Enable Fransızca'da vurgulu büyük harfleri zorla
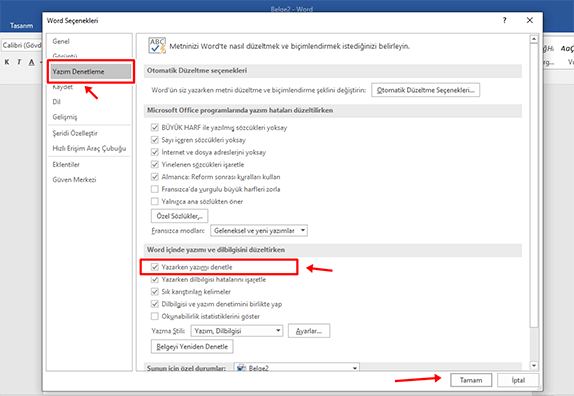This screenshot has width=574, height=396. click(155, 189)
